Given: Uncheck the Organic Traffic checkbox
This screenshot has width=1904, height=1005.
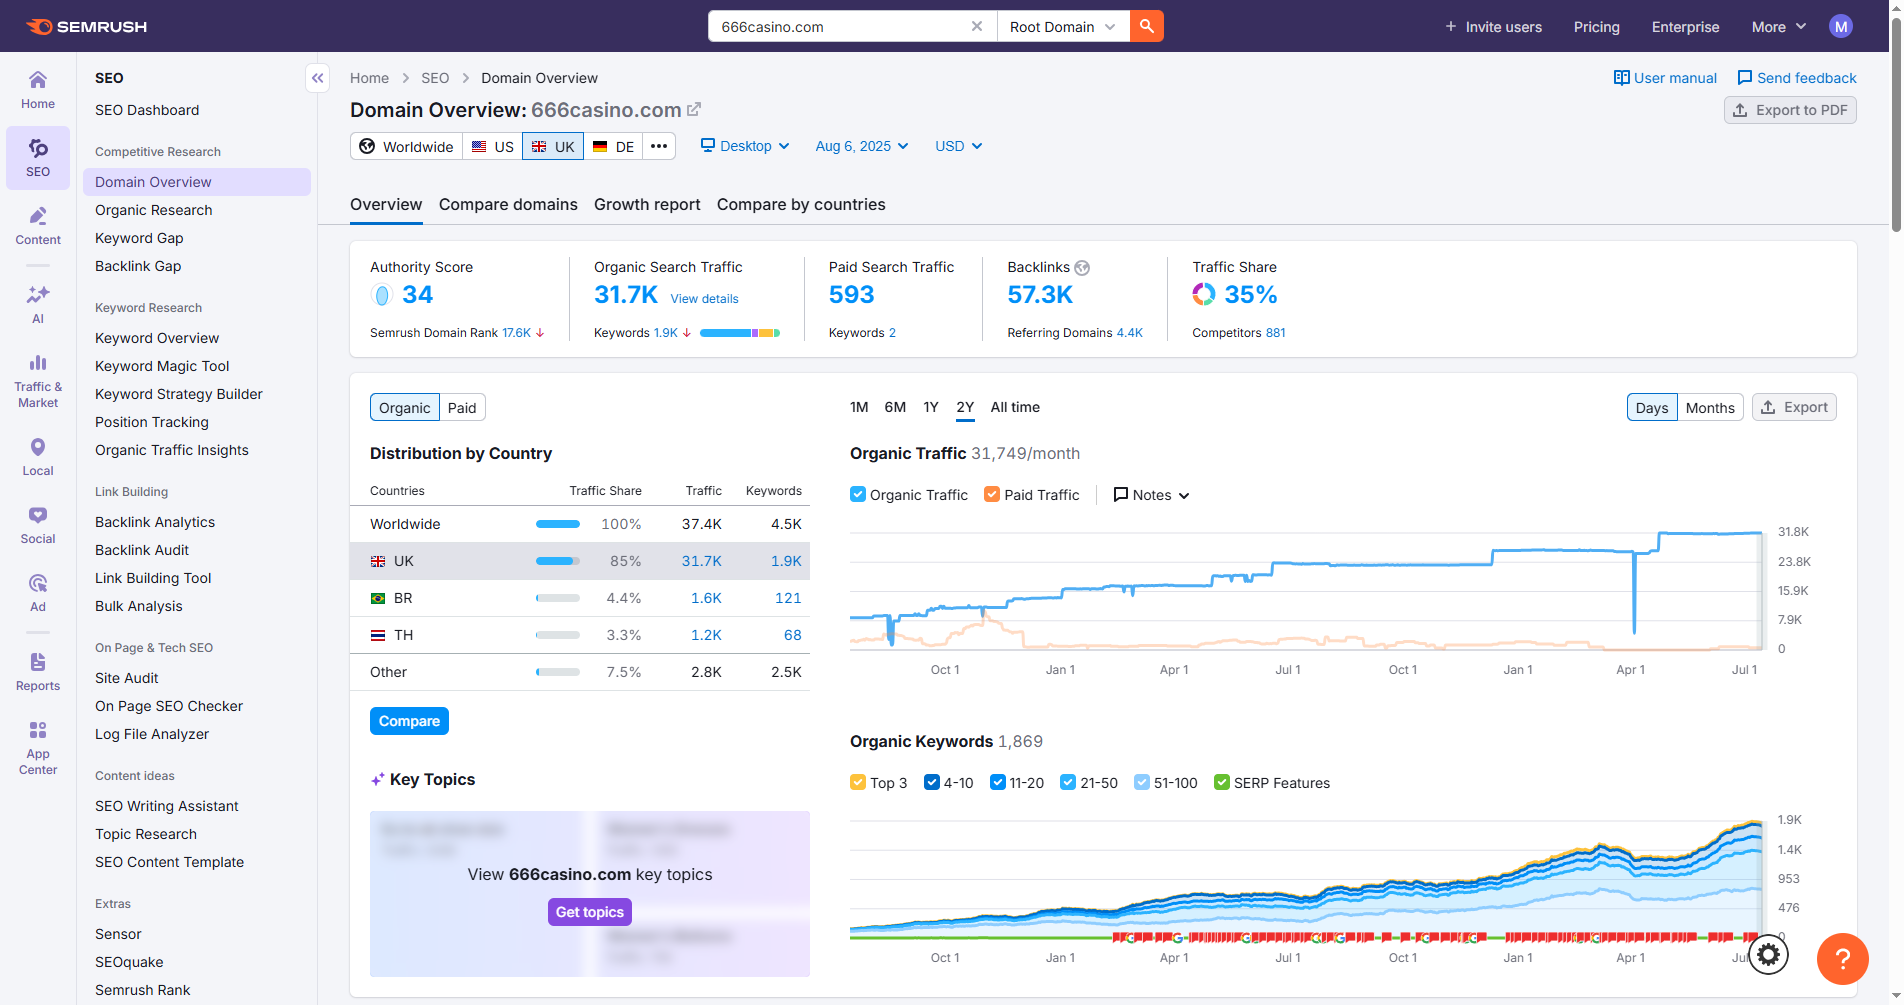Looking at the screenshot, I should click(x=858, y=495).
